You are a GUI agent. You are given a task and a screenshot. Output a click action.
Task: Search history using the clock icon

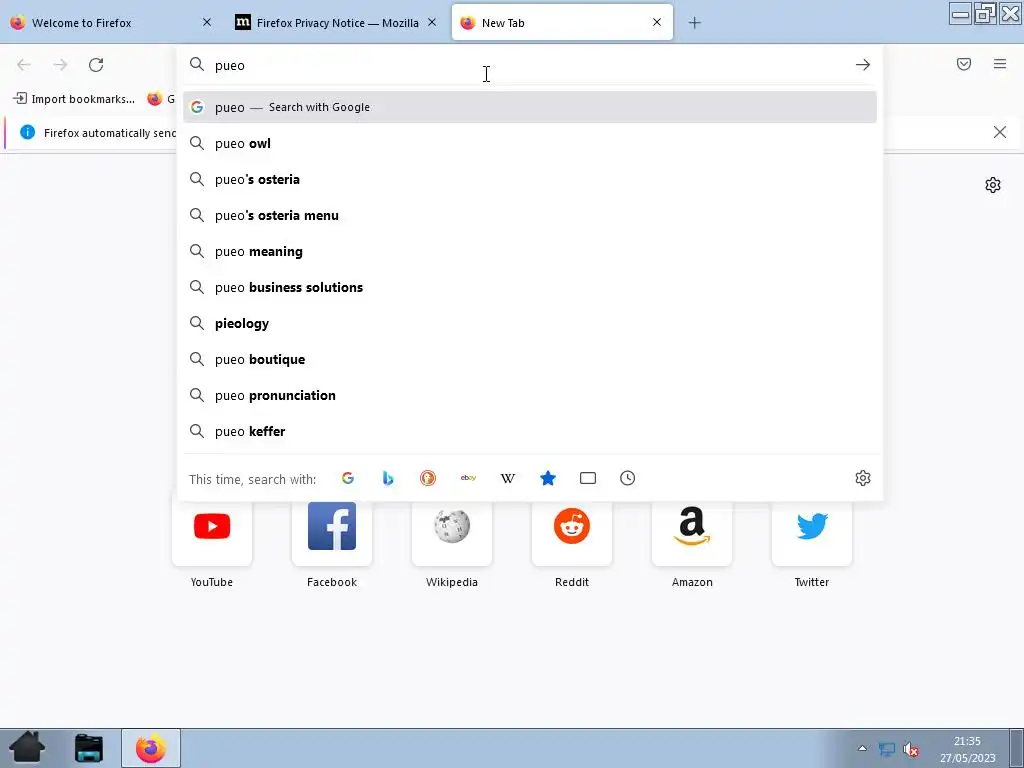coord(628,478)
